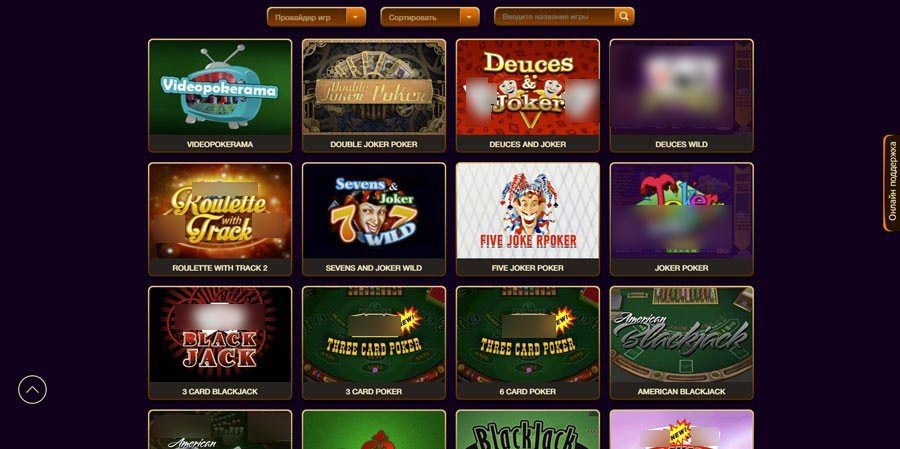Launch the Videopokerama game thumbnail

click(x=220, y=87)
